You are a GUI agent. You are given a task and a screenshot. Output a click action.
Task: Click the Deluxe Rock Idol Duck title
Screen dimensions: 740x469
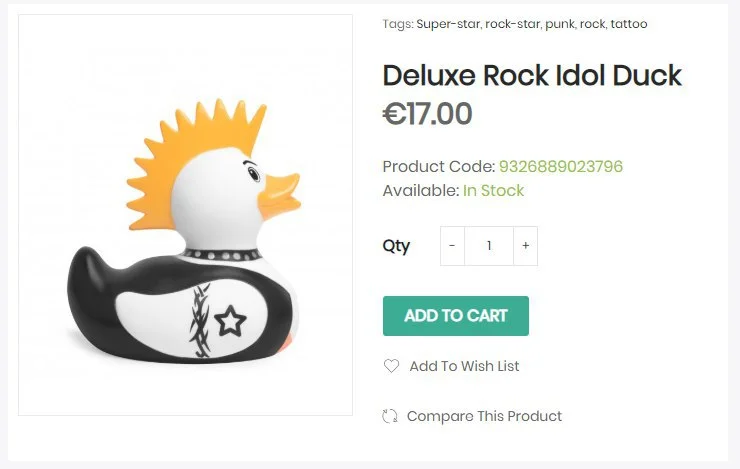coord(532,75)
